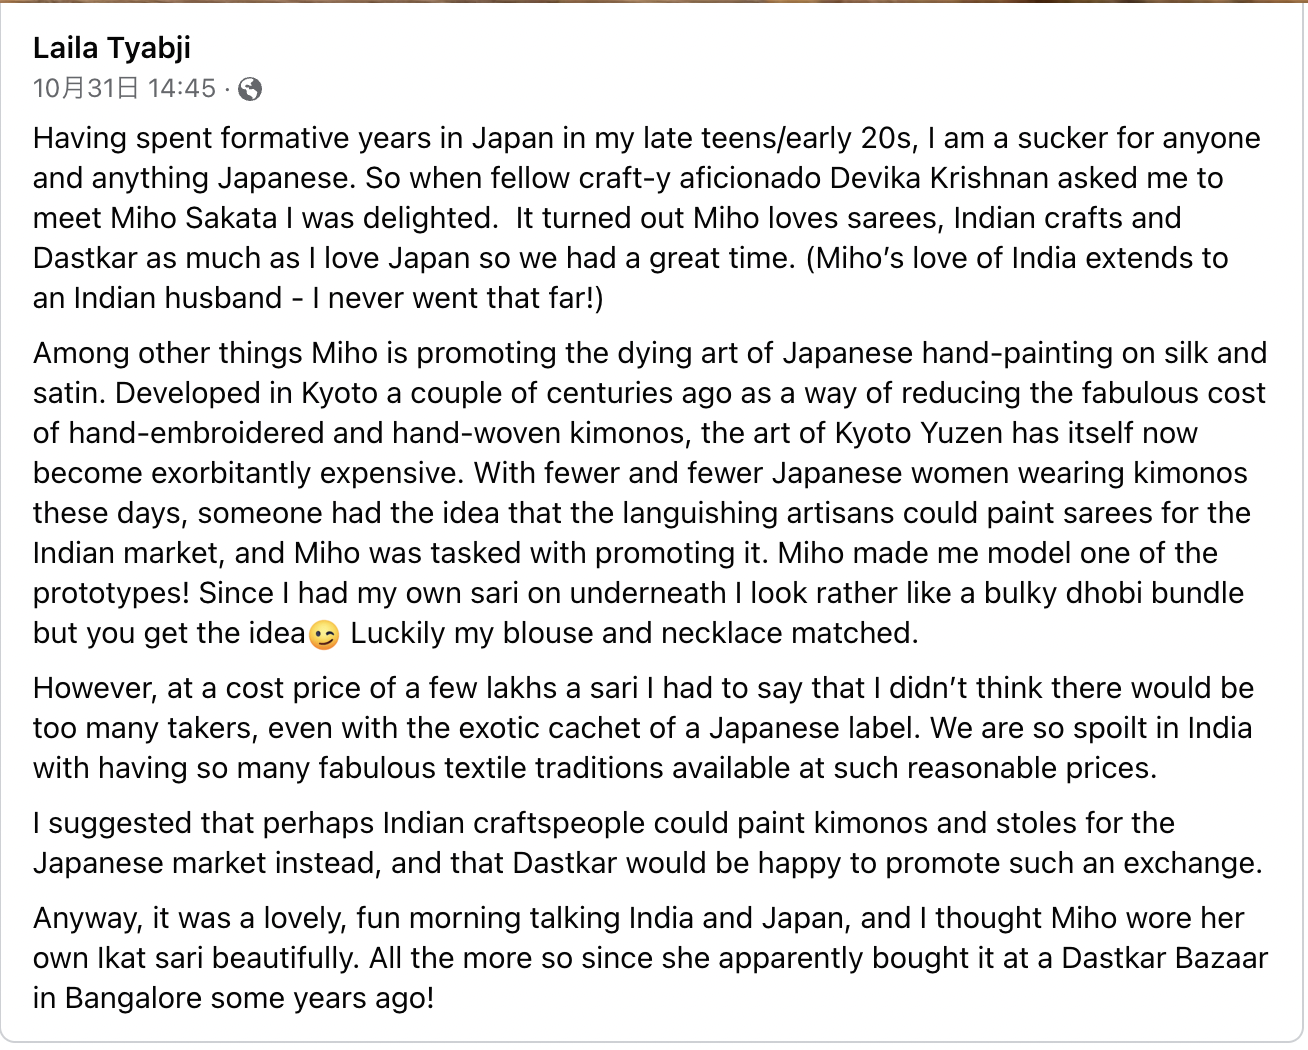This screenshot has height=1050, width=1308.
Task: Click the paragraph starting 'Anyway, it was a lovely'
Action: [x=640, y=958]
